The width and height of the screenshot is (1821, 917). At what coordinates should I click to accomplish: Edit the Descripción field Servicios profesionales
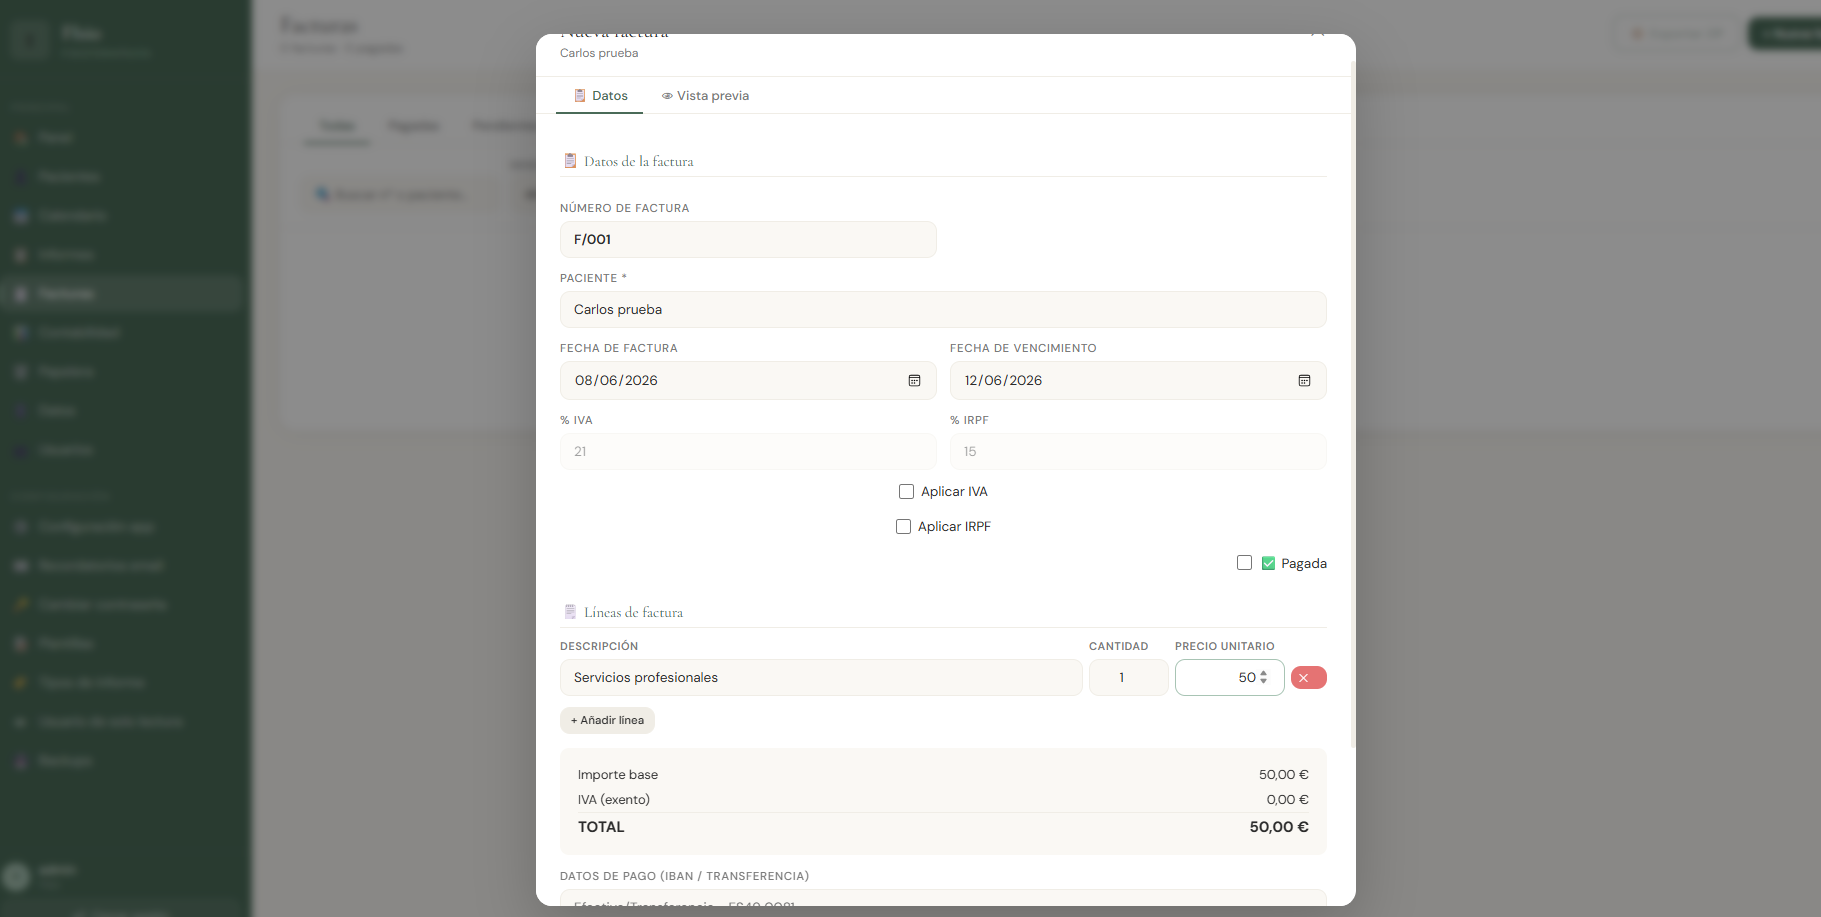[x=821, y=678]
